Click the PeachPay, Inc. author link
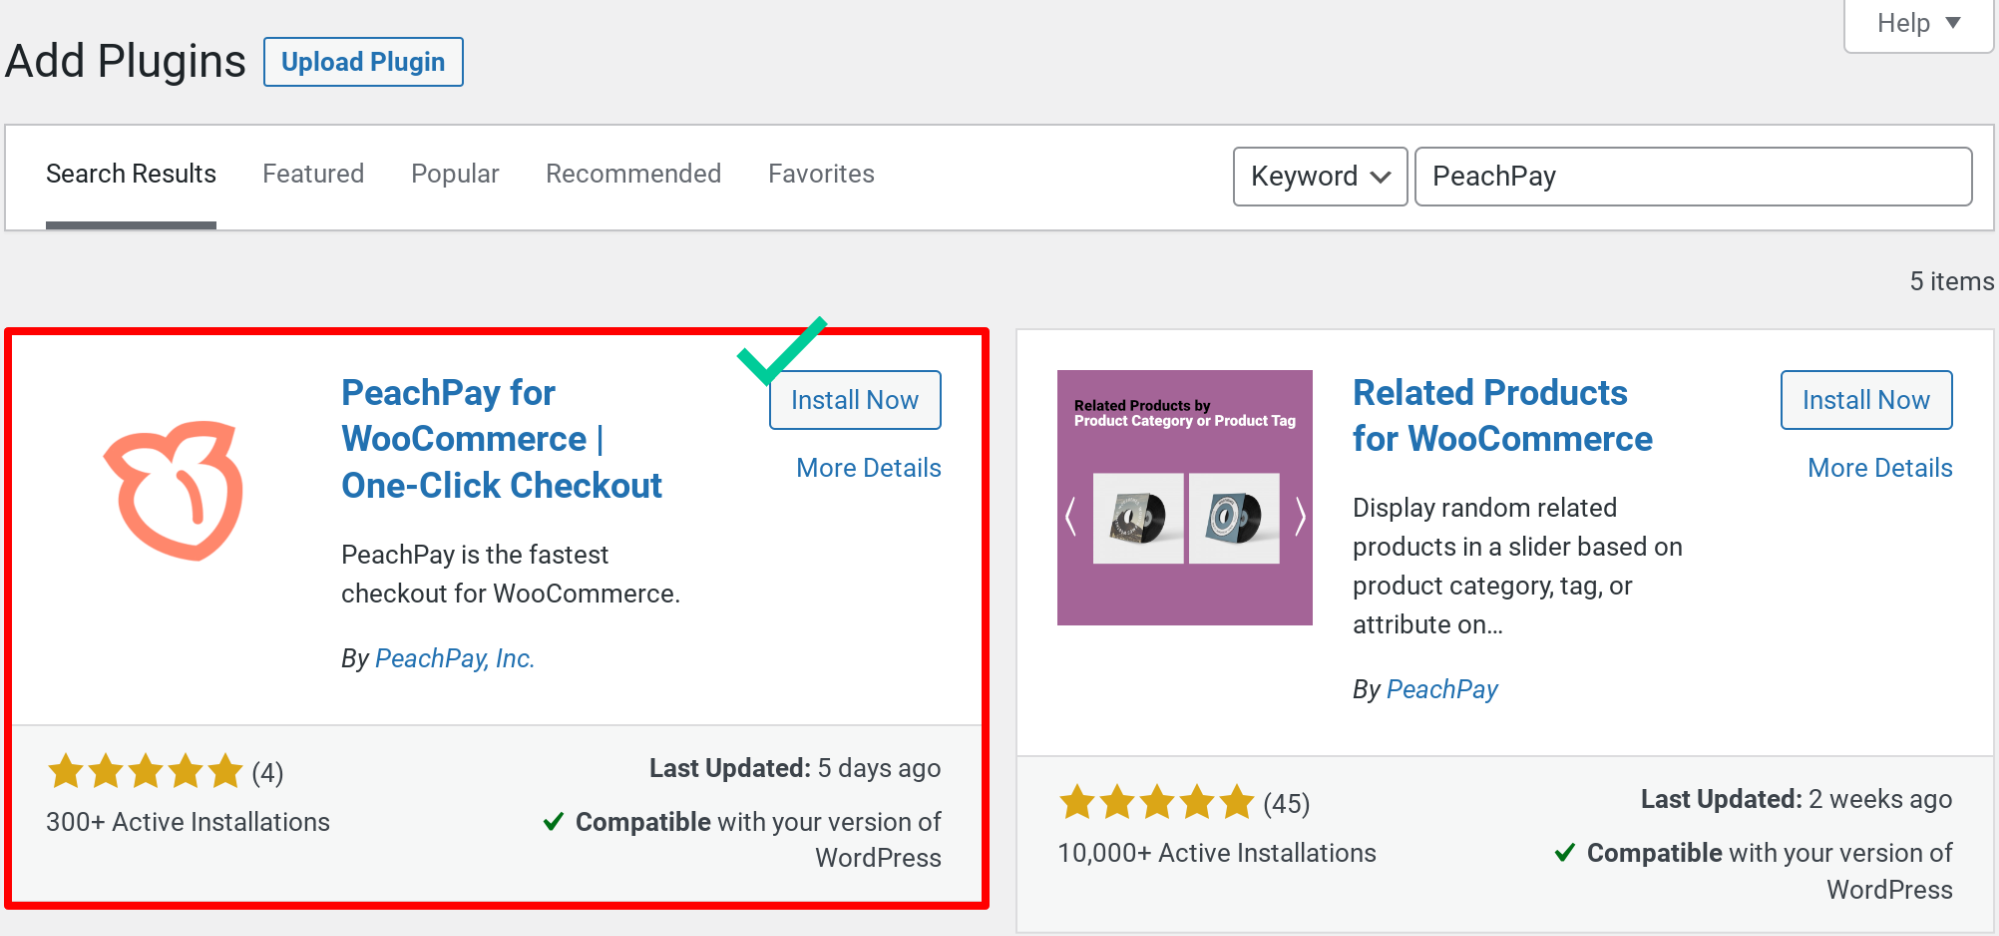1999x936 pixels. click(x=455, y=657)
